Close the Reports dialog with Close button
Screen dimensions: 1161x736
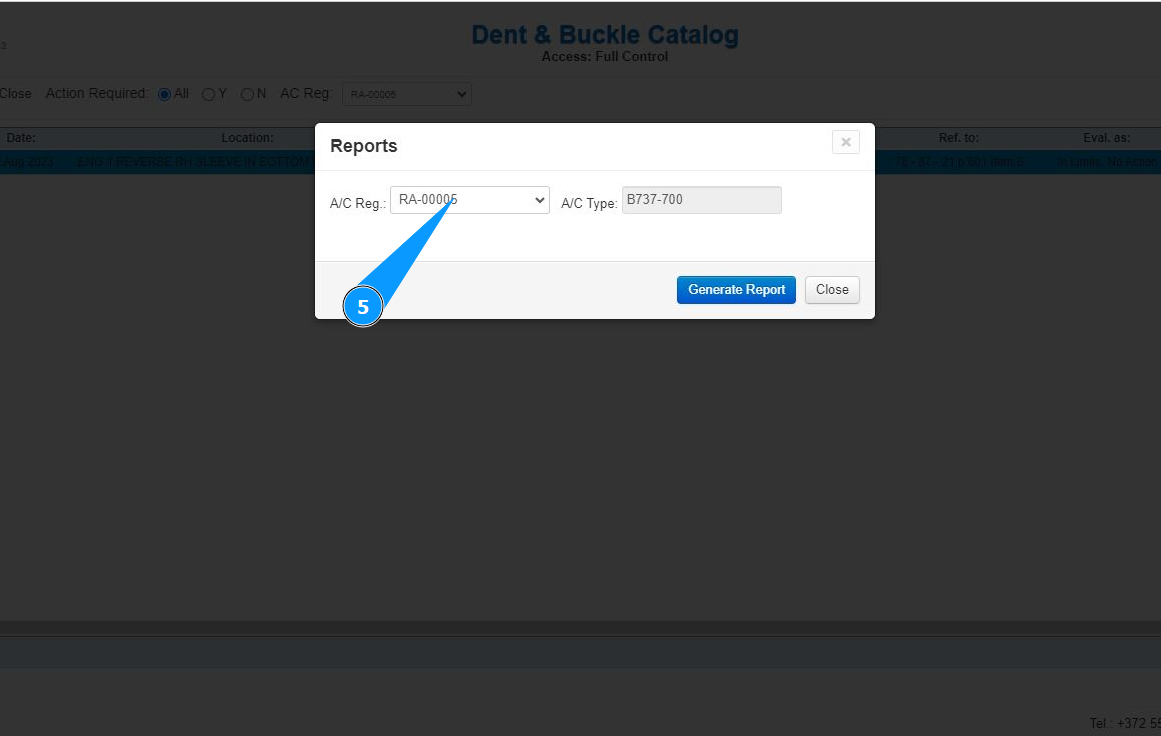tap(832, 290)
